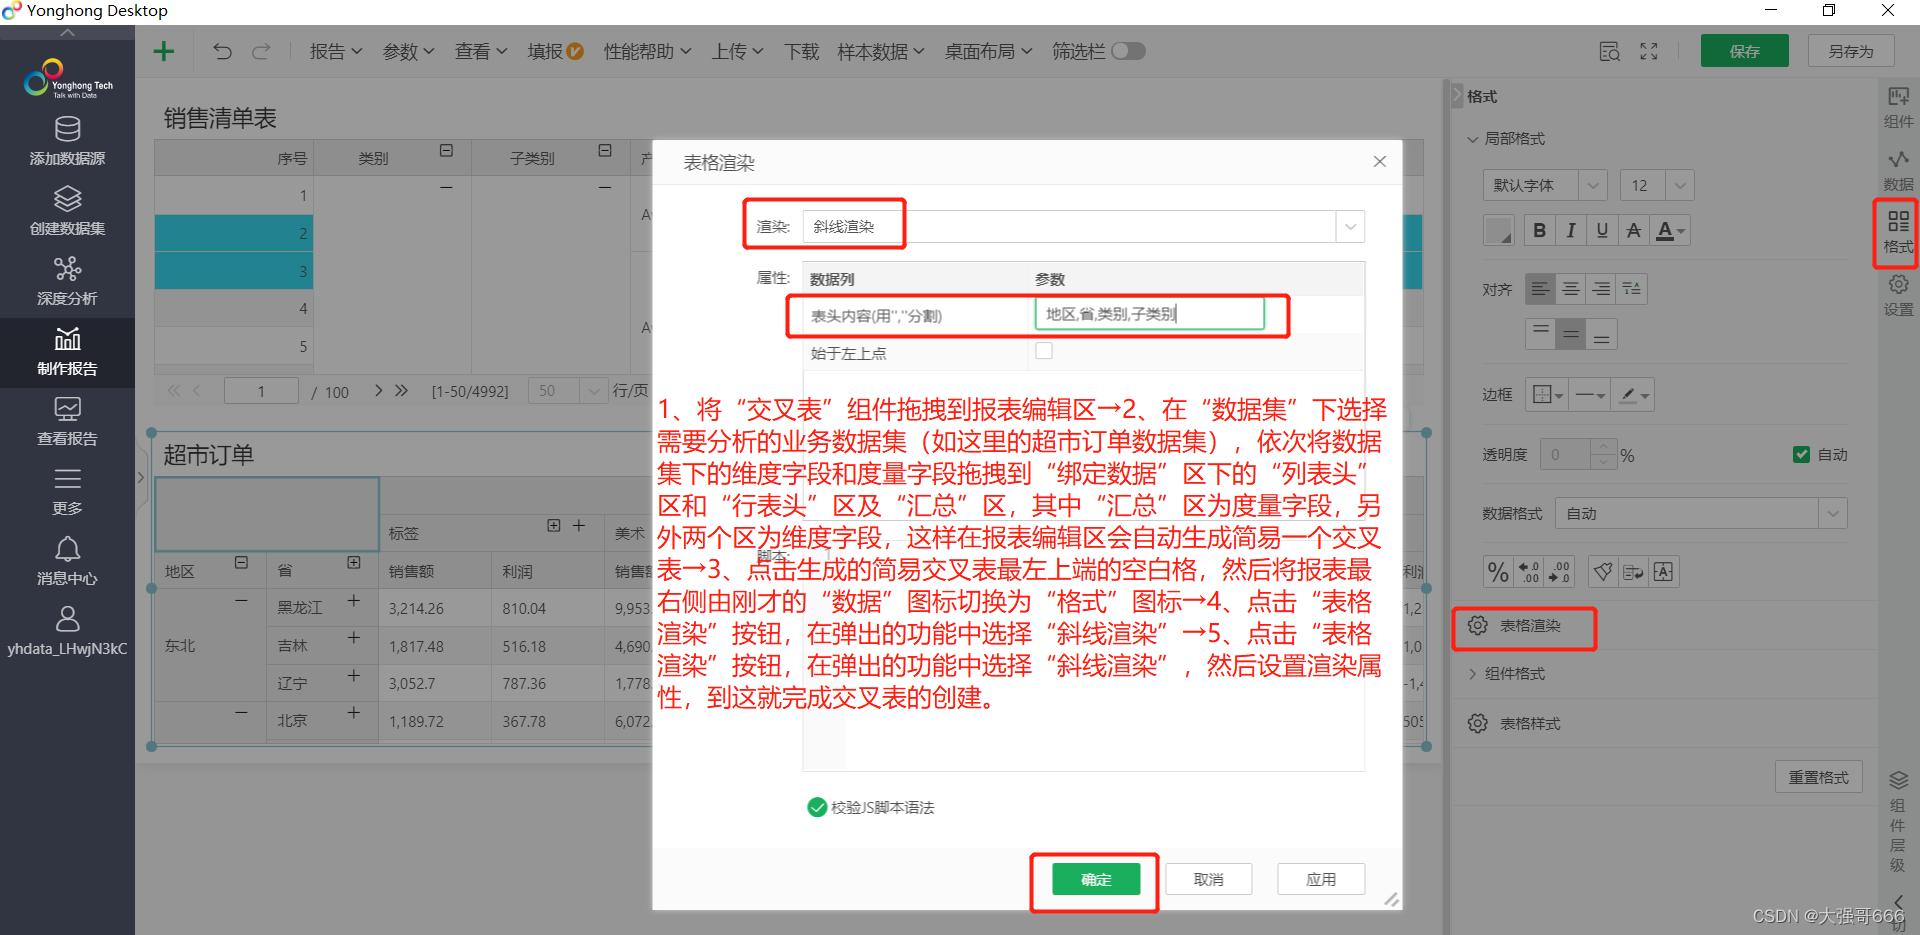Click format painter brush icon

click(1603, 572)
